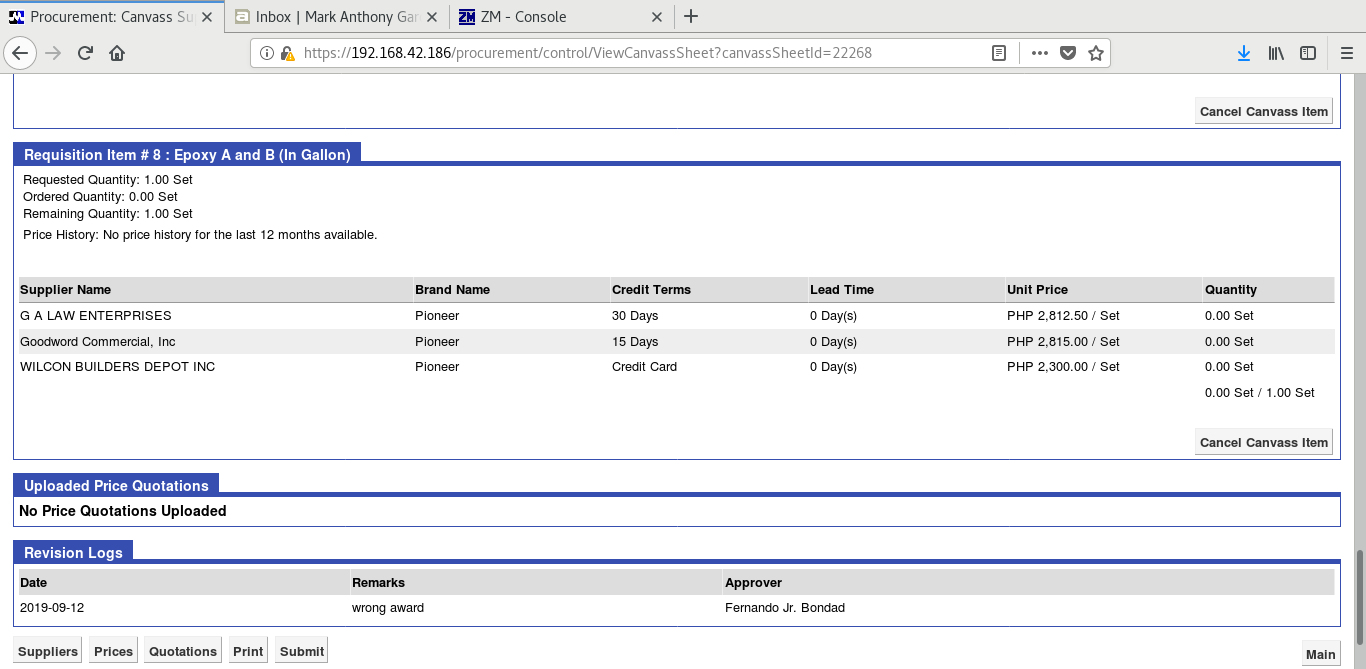Go to Main page button
Viewport: 1366px width, 669px height.
tap(1320, 654)
